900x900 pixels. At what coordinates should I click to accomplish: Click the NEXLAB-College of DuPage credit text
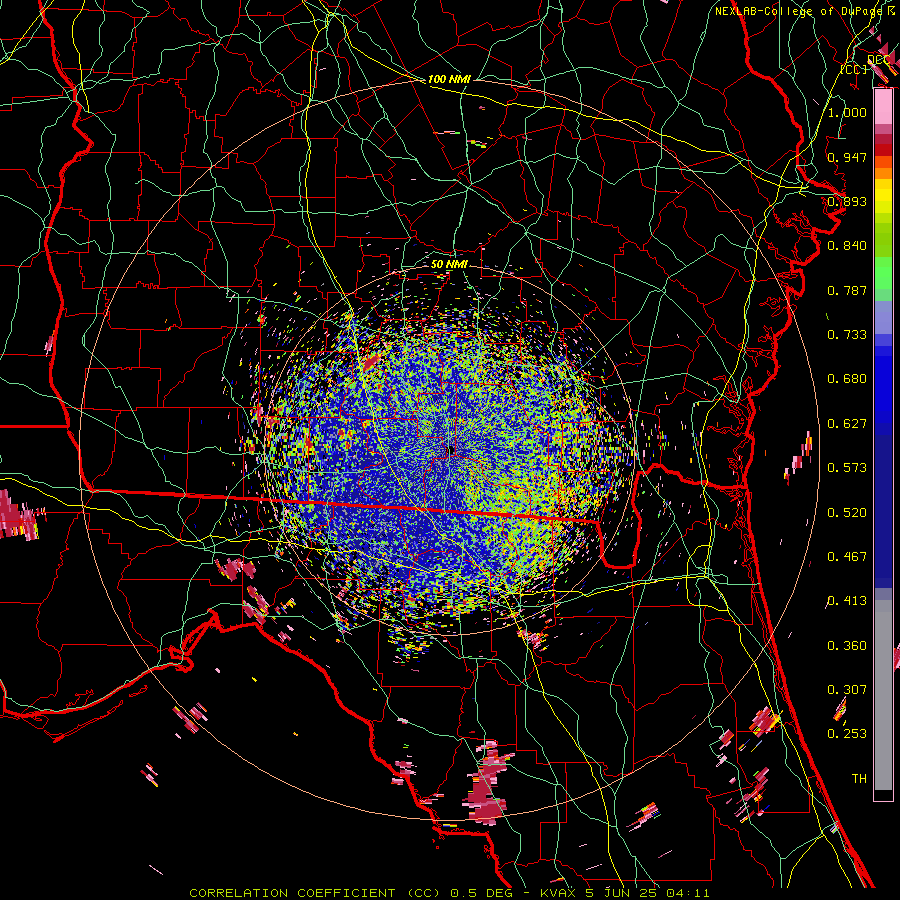tap(799, 11)
